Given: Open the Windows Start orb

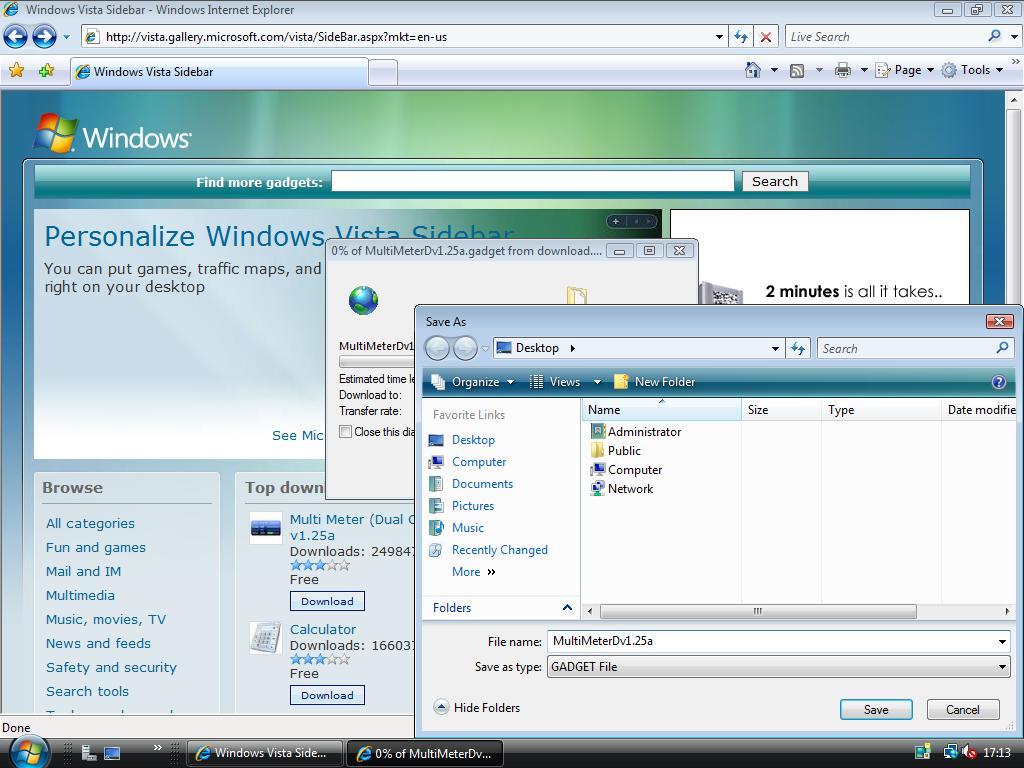Looking at the screenshot, I should pyautogui.click(x=29, y=752).
